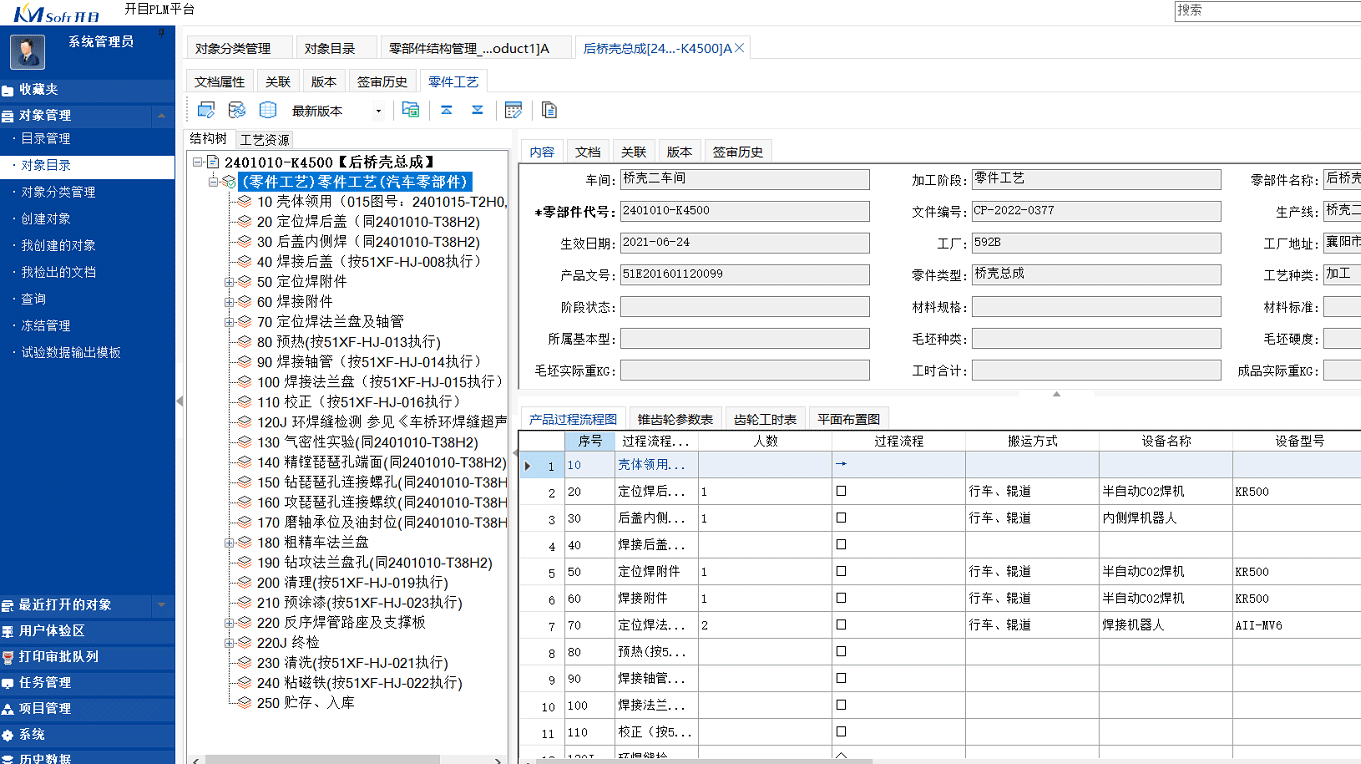Click the copy document toolbar icon
The width and height of the screenshot is (1361, 764).
(x=548, y=110)
